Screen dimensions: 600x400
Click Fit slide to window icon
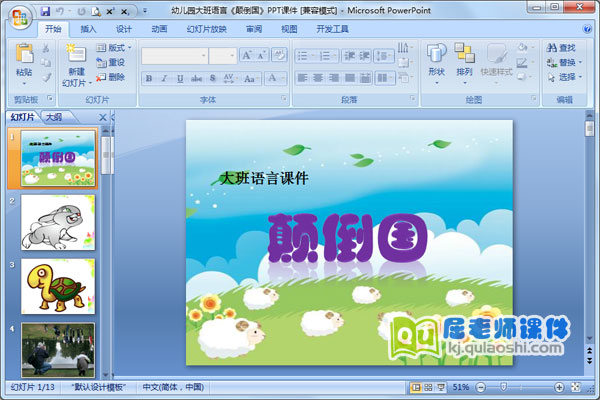pos(576,387)
